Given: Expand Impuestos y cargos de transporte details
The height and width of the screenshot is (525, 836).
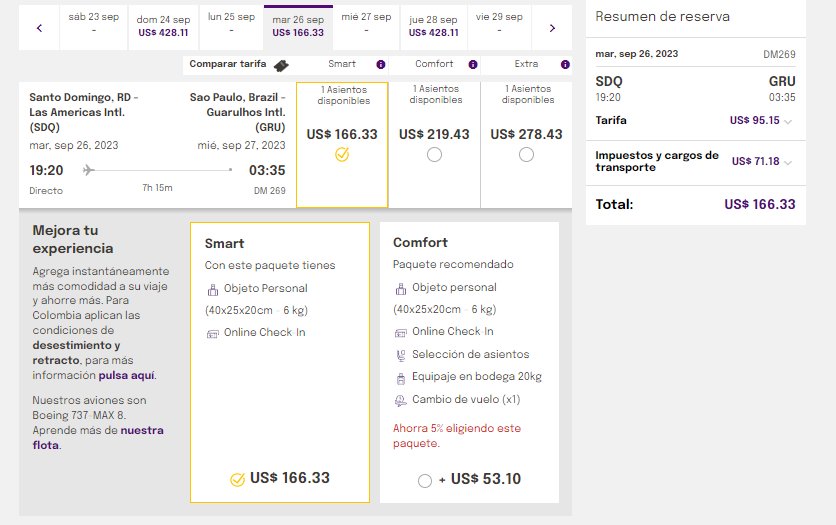Looking at the screenshot, I should click(788, 162).
